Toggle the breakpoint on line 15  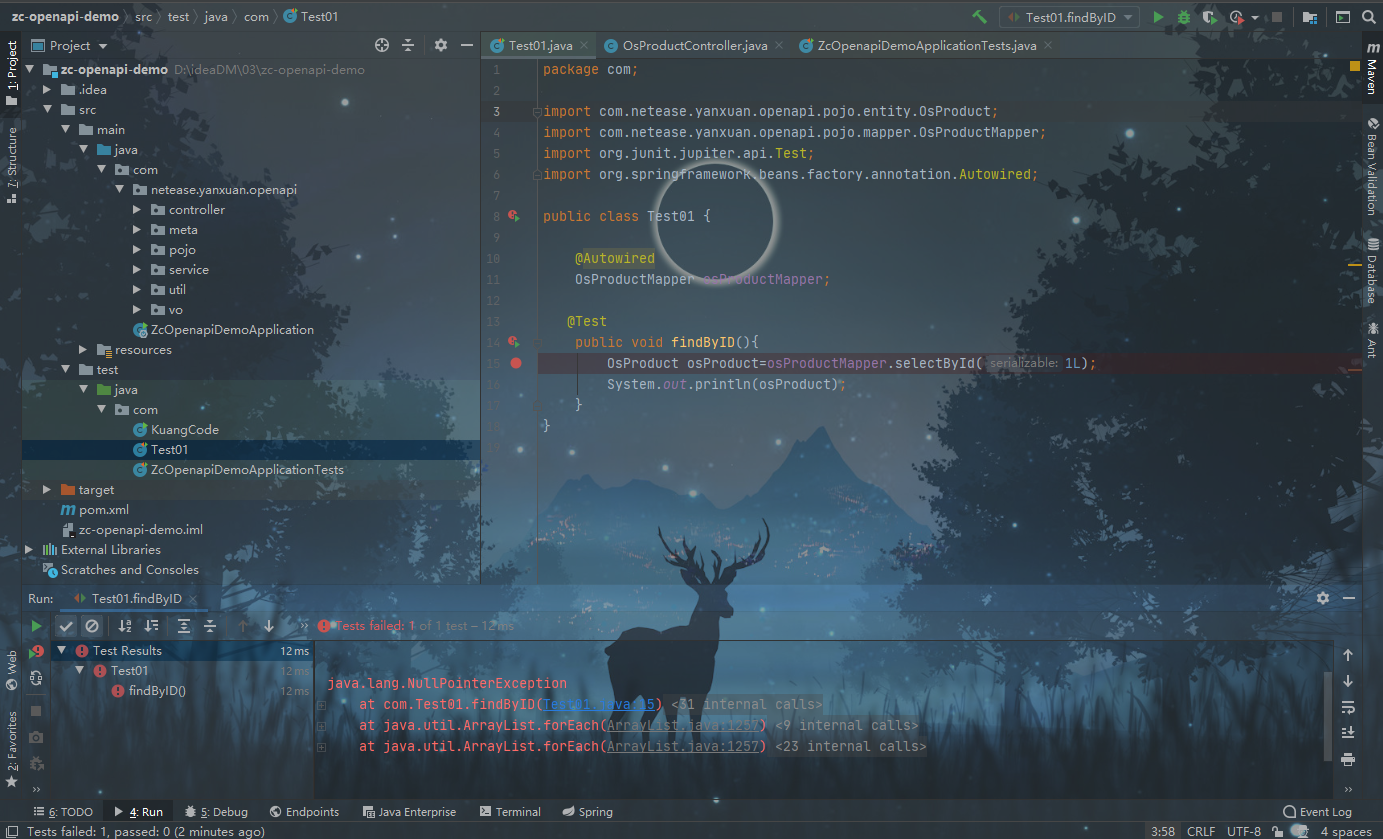516,363
